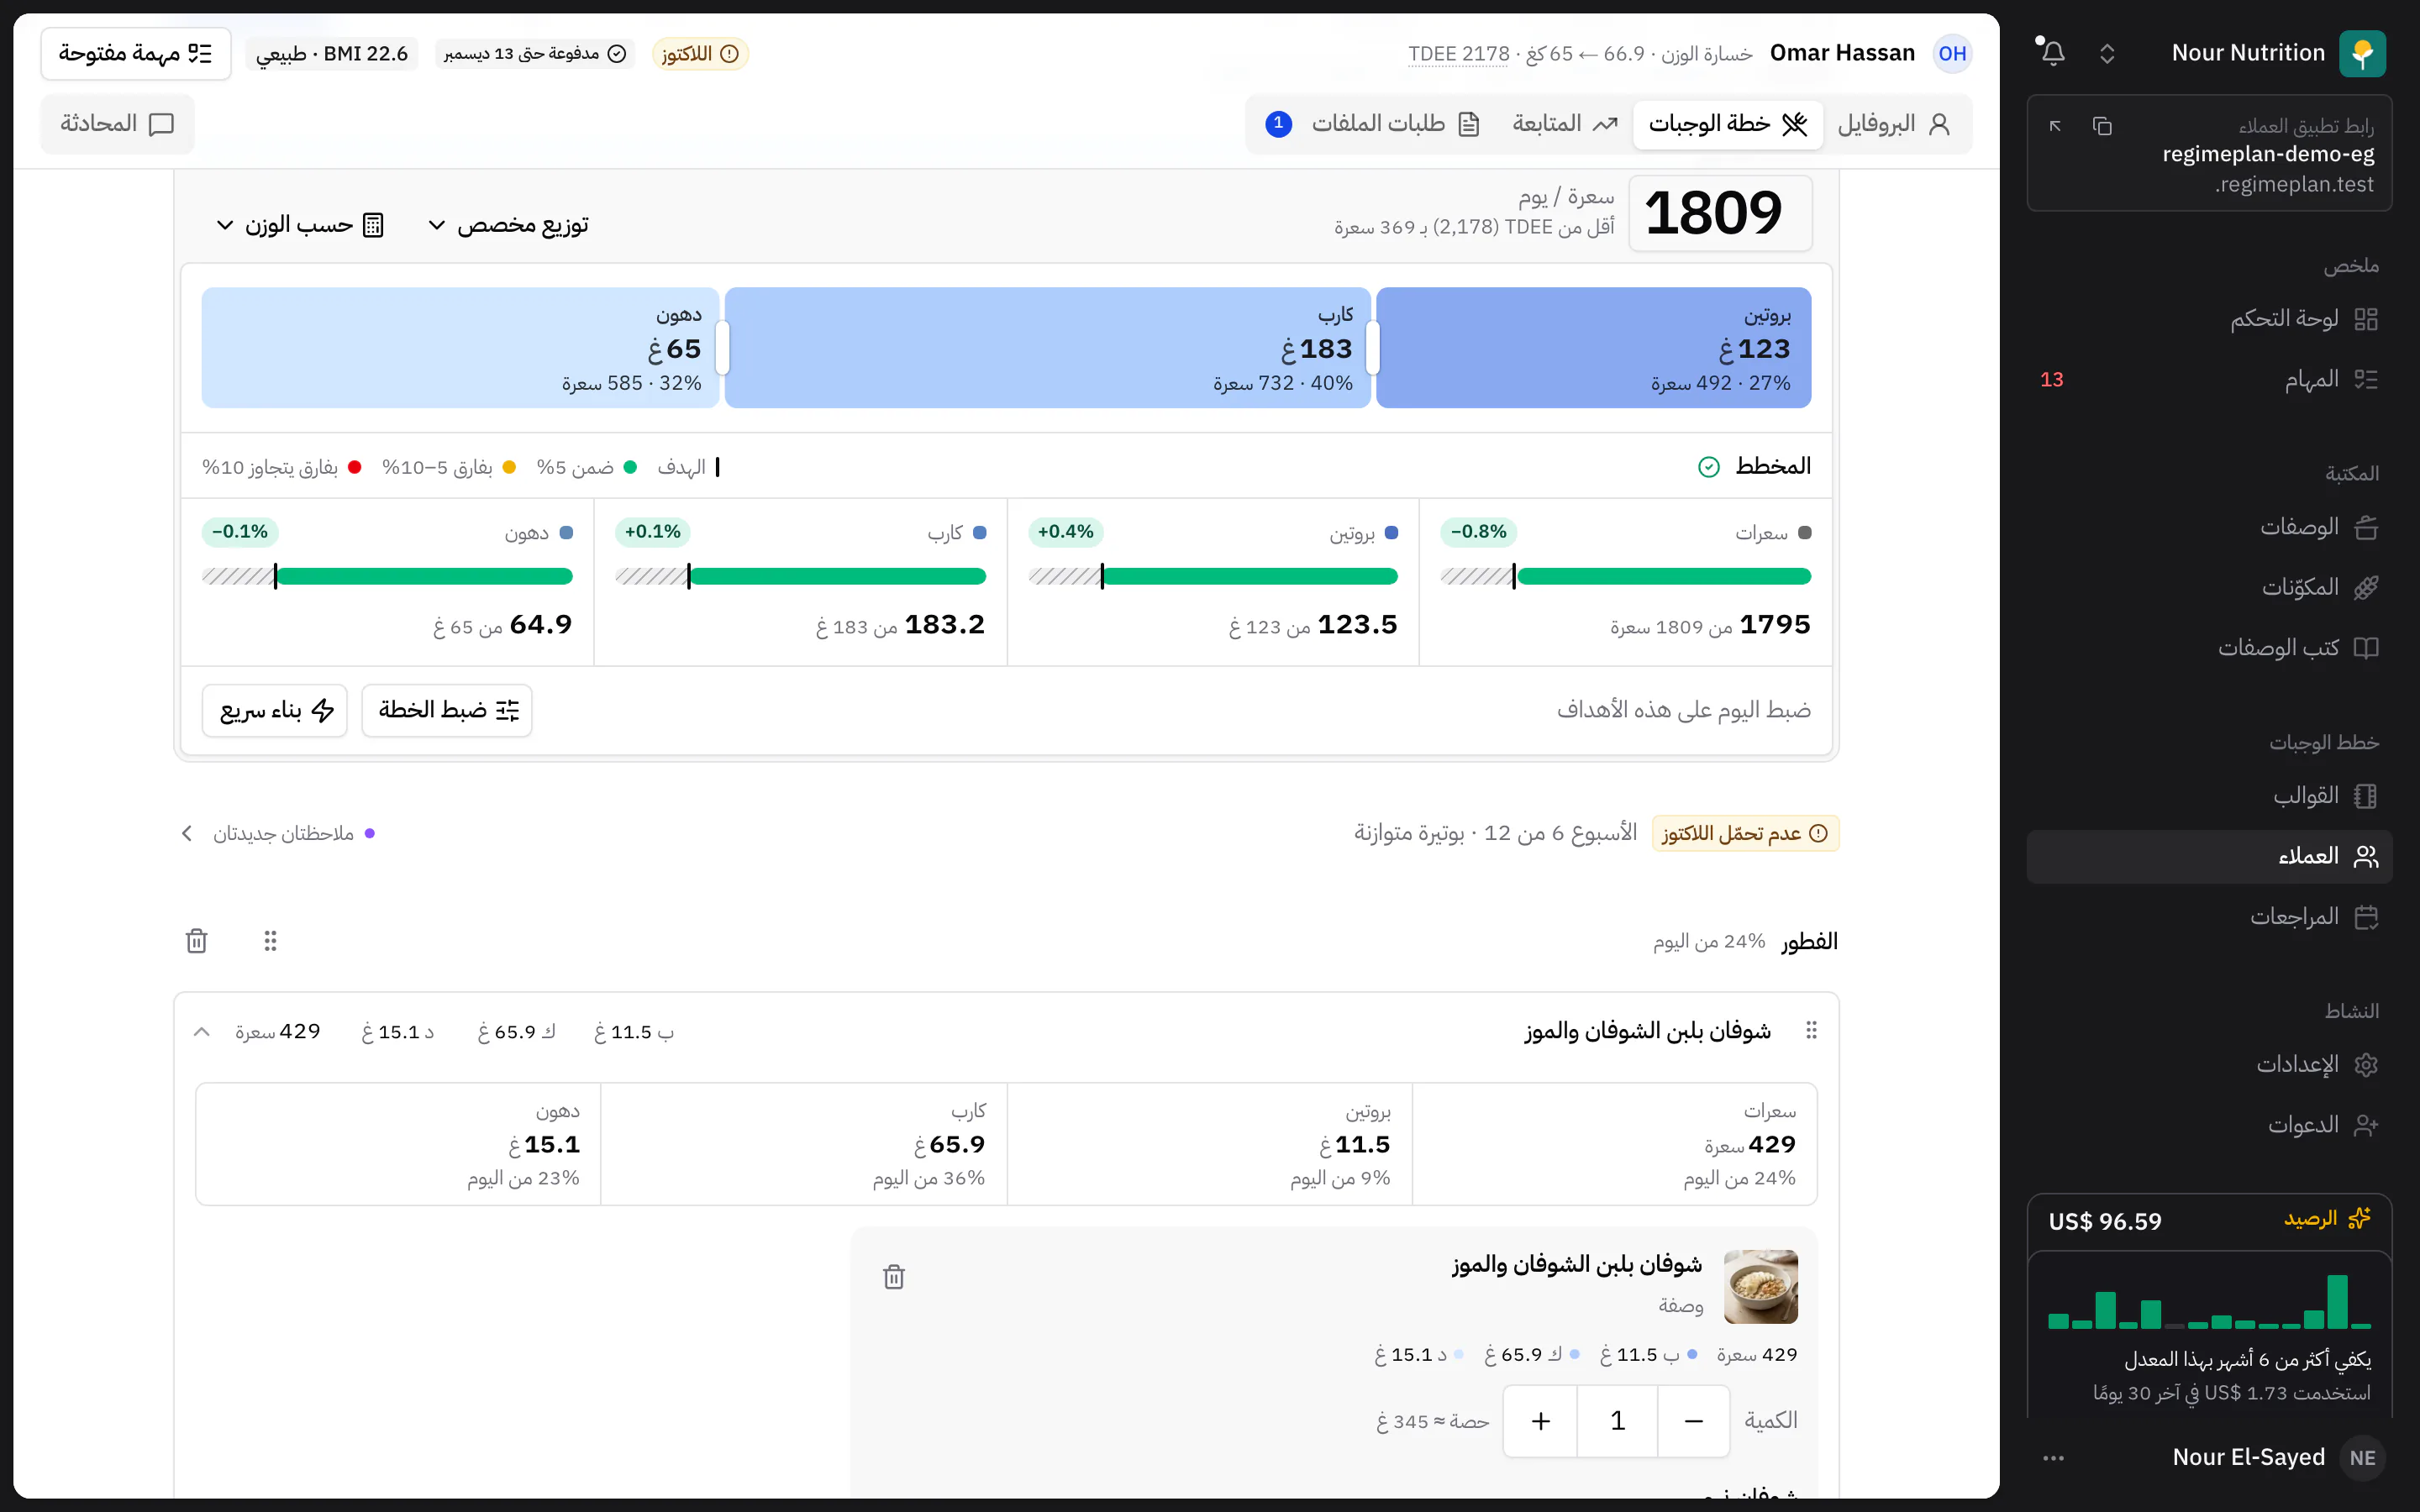Open المكوّنات ingredients library
Image resolution: width=2420 pixels, height=1512 pixels.
pyautogui.click(x=2209, y=587)
